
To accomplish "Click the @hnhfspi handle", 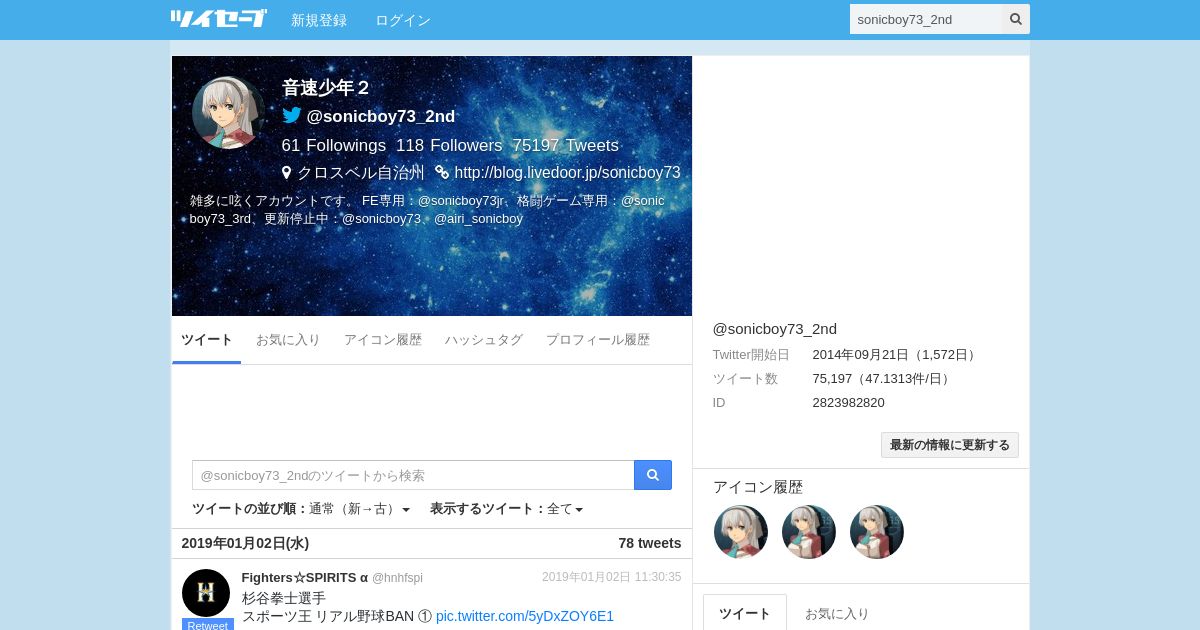I will coord(397,578).
